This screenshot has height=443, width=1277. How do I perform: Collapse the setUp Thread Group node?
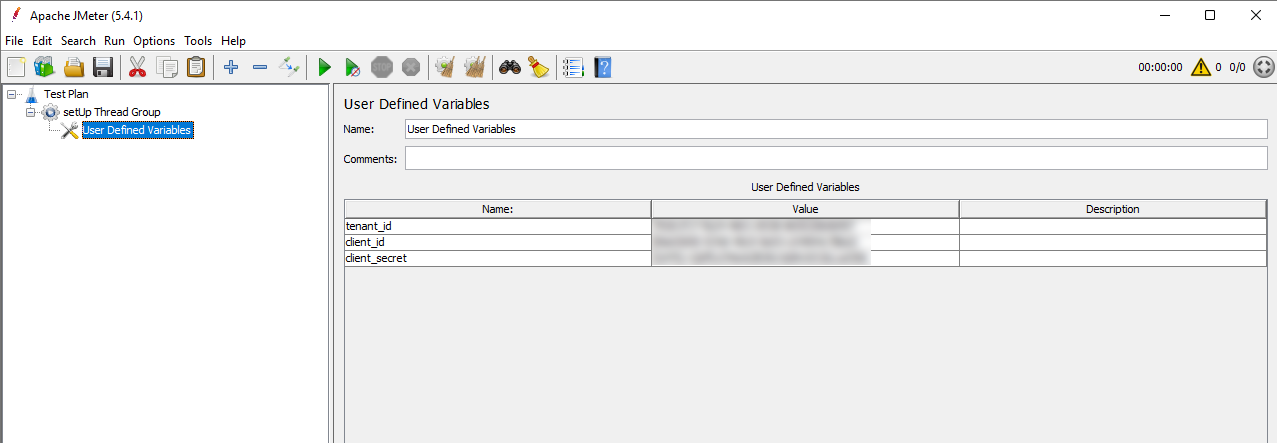pyautogui.click(x=31, y=112)
